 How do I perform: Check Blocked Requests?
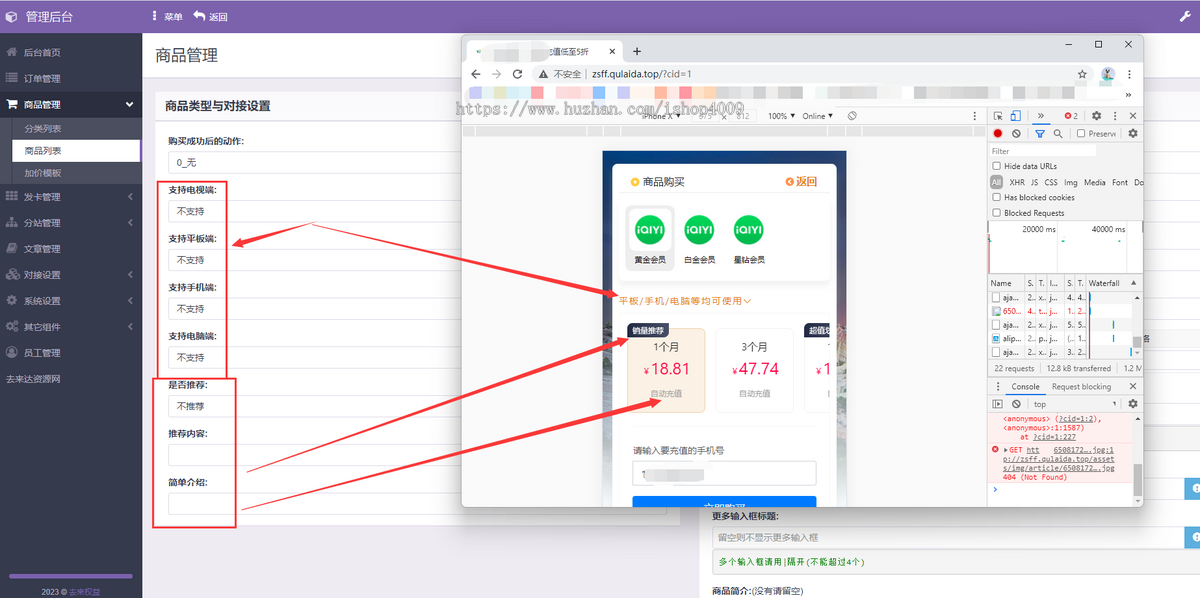[x=996, y=213]
